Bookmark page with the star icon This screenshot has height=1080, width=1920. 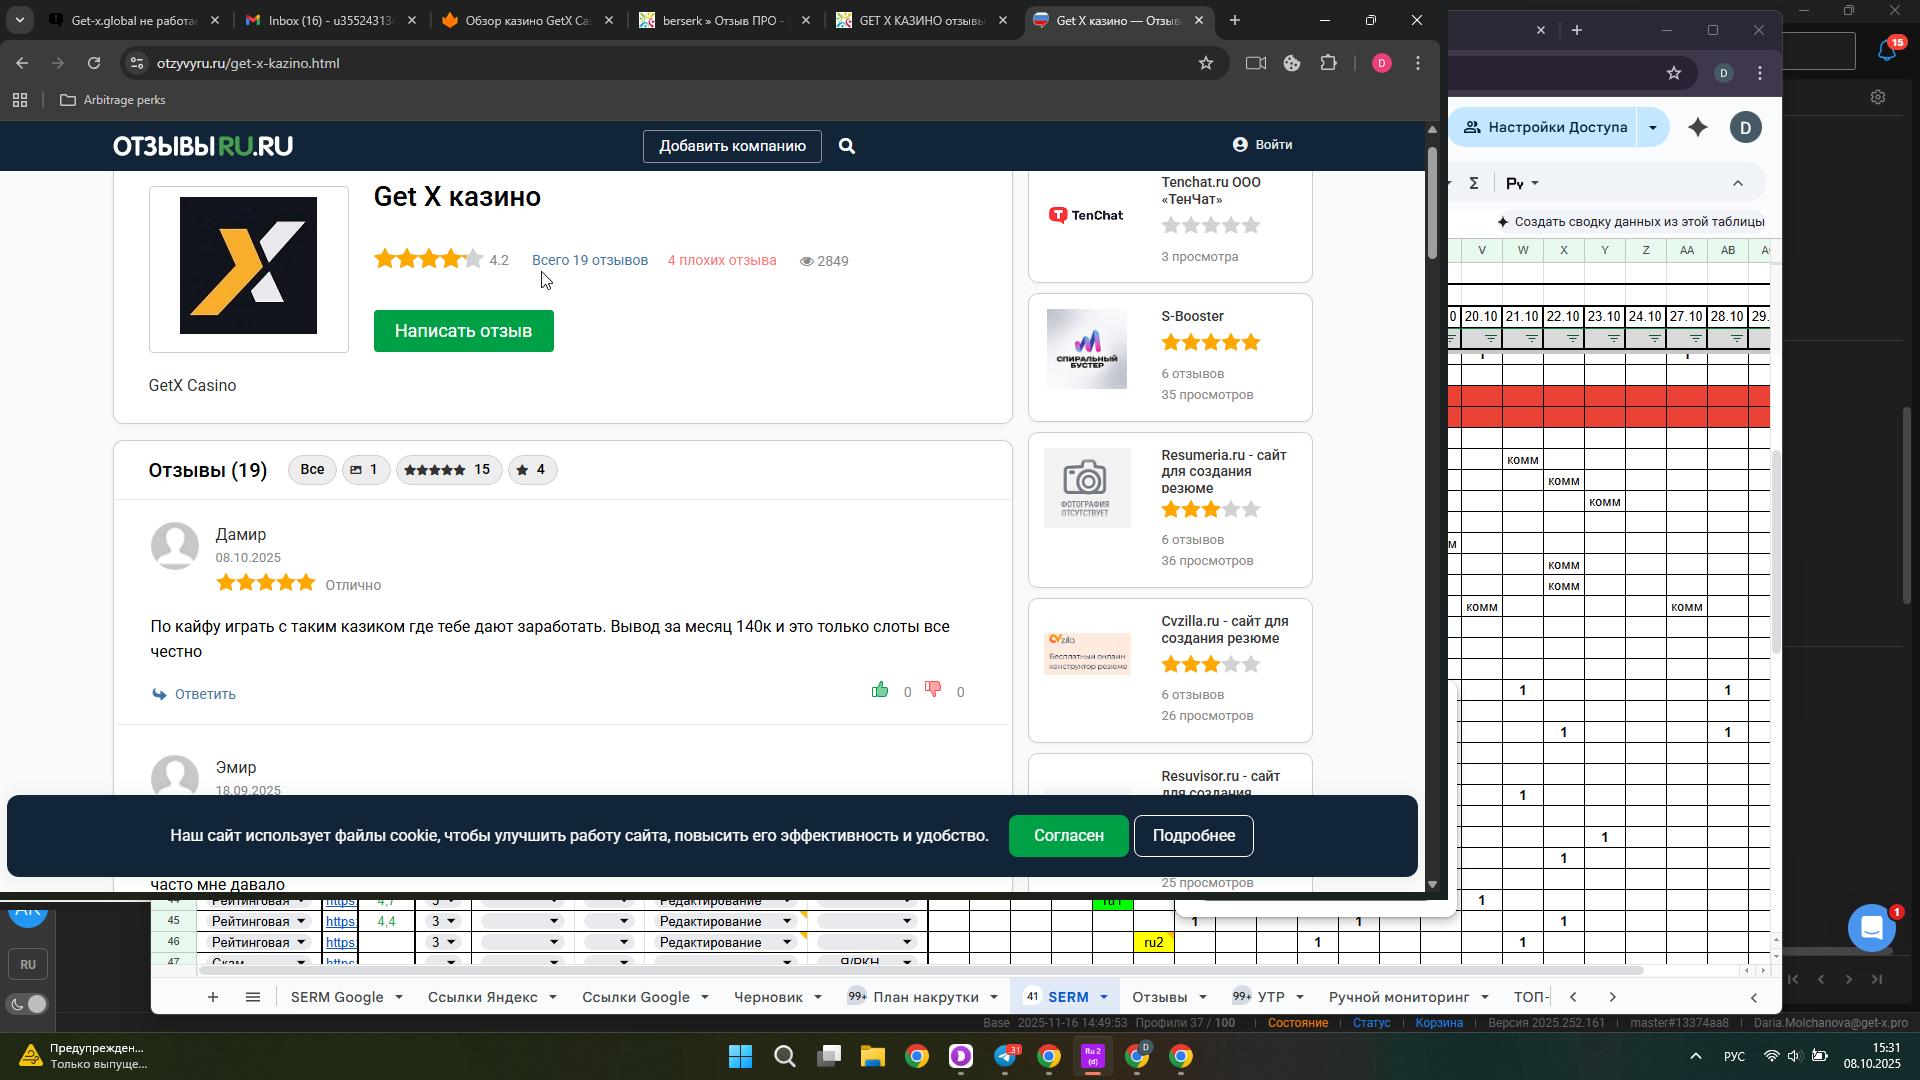(1206, 63)
